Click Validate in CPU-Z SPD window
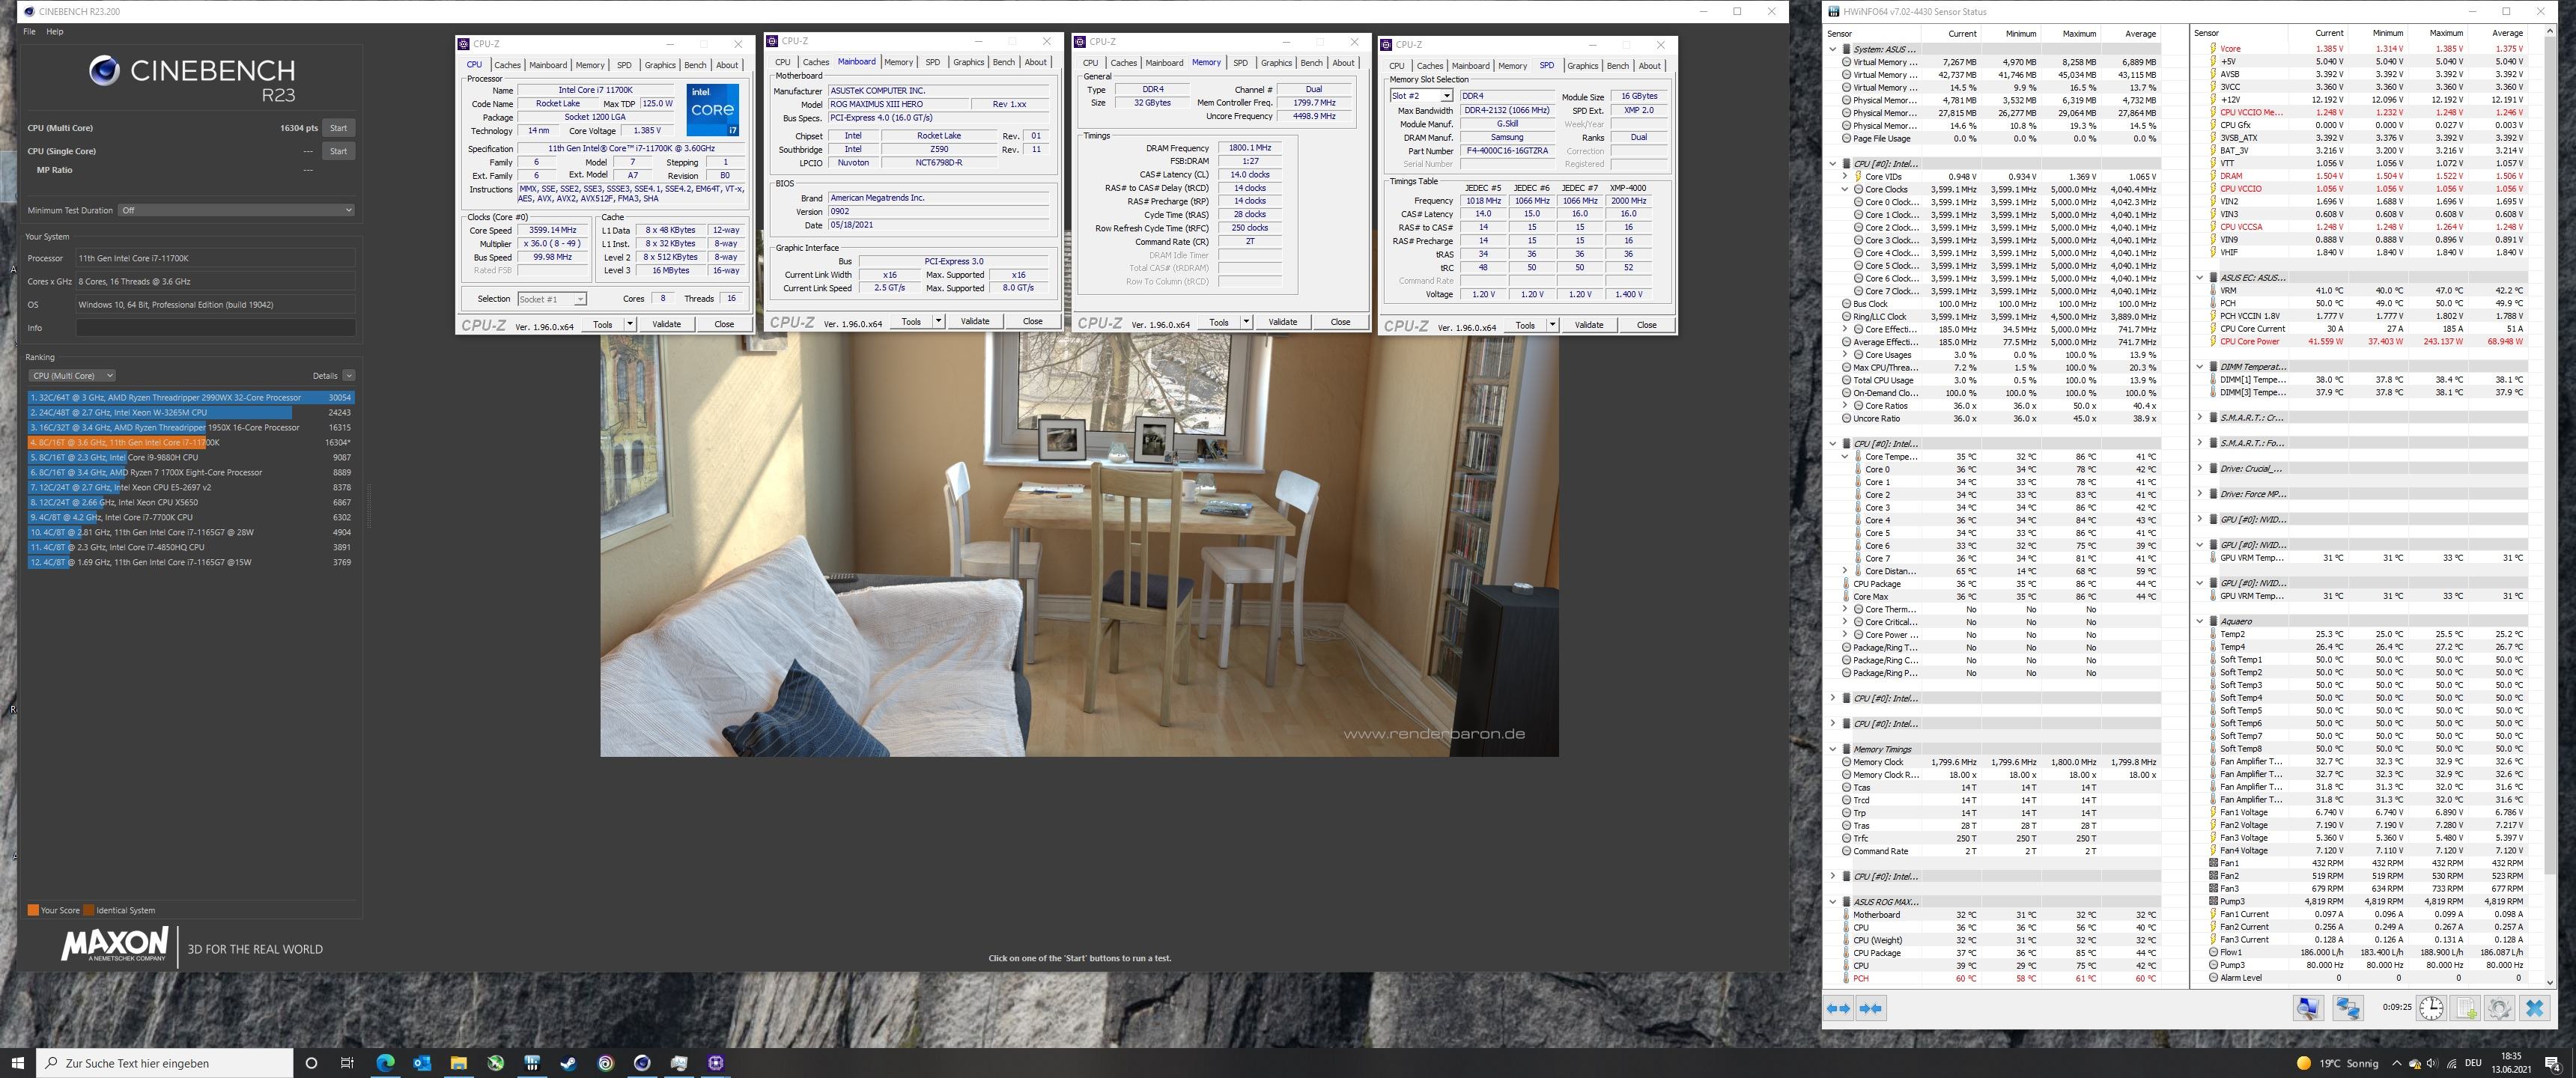The width and height of the screenshot is (2576, 1078). pyautogui.click(x=1589, y=325)
